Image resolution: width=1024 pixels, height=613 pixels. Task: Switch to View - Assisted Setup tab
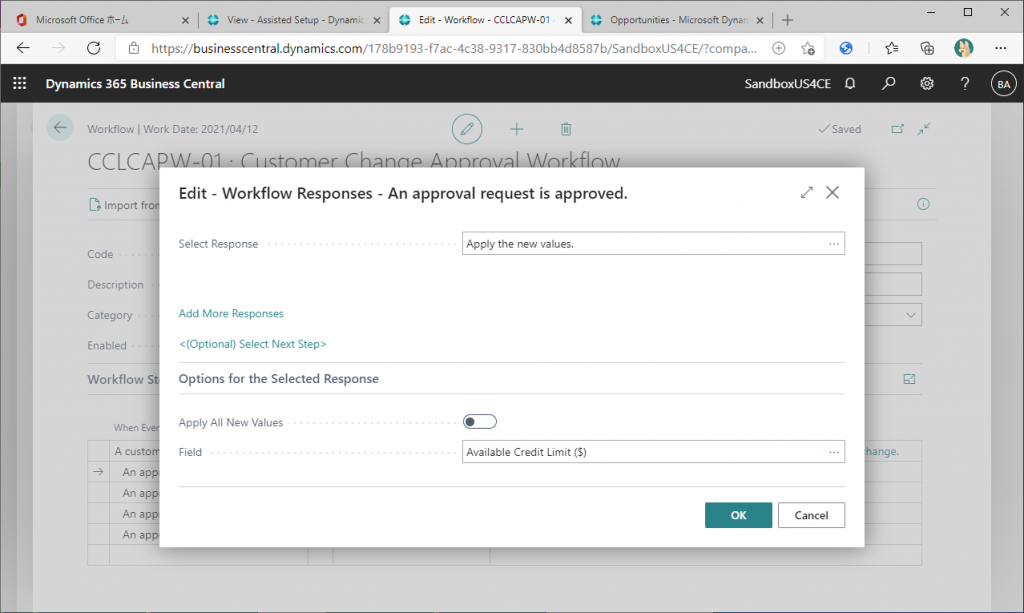pos(295,20)
